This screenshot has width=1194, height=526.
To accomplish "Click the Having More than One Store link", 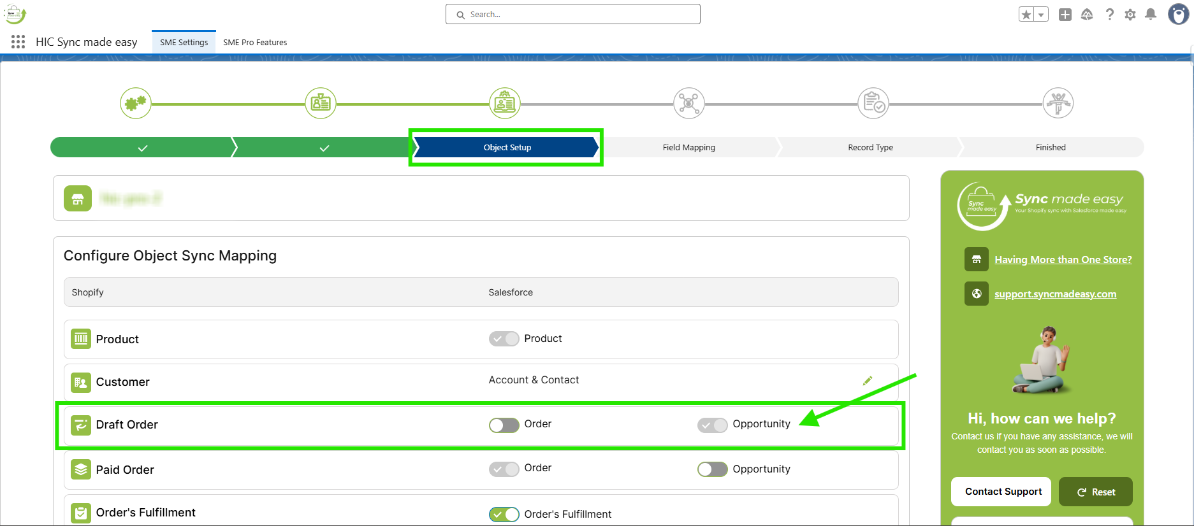I will coord(1063,260).
